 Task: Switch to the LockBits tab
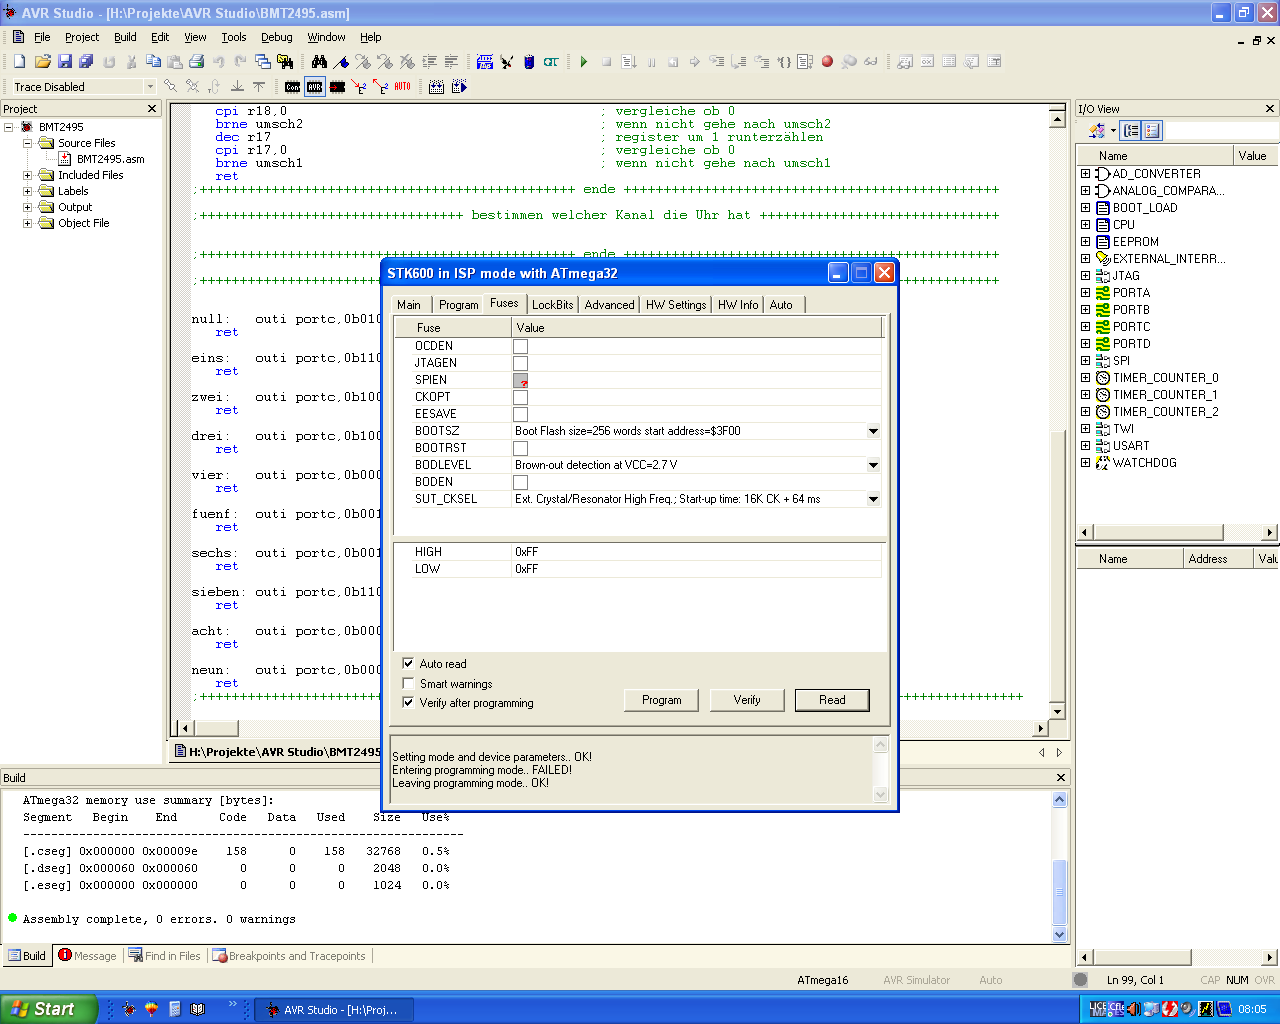552,305
